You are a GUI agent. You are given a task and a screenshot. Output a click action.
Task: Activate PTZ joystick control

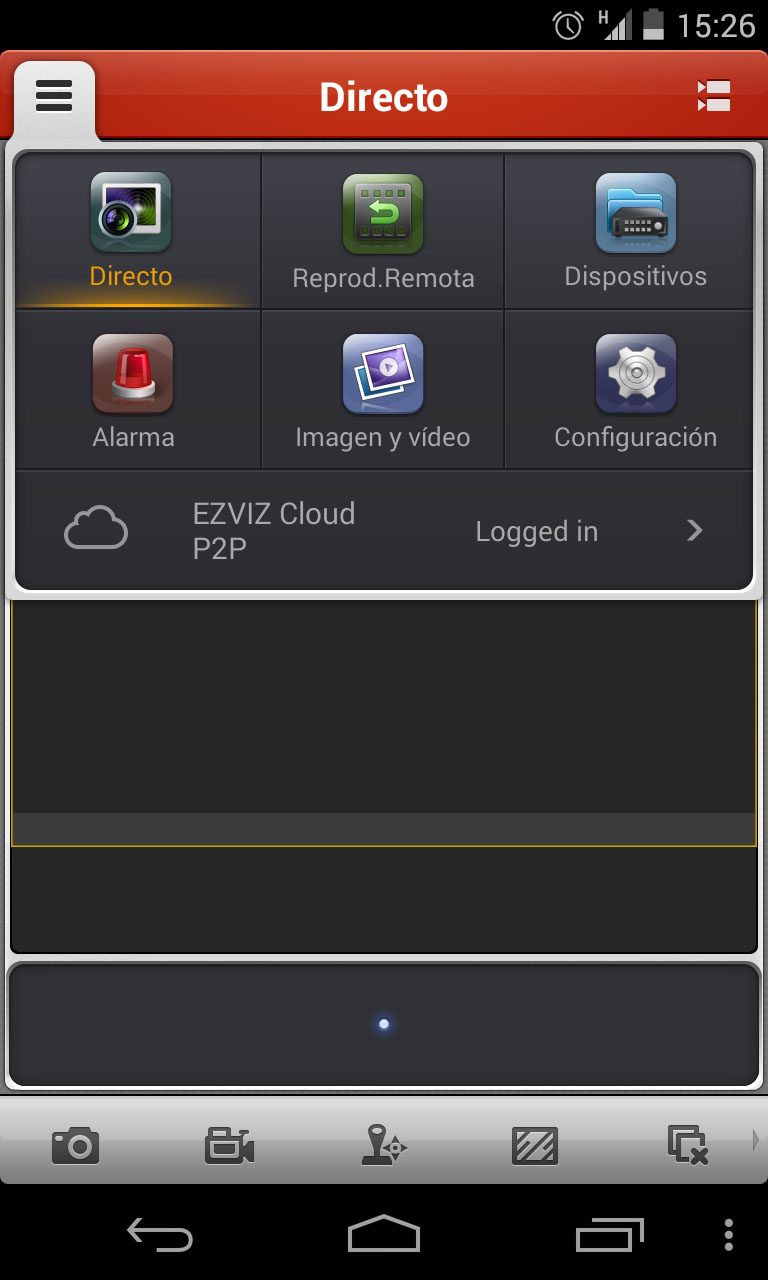383,1145
